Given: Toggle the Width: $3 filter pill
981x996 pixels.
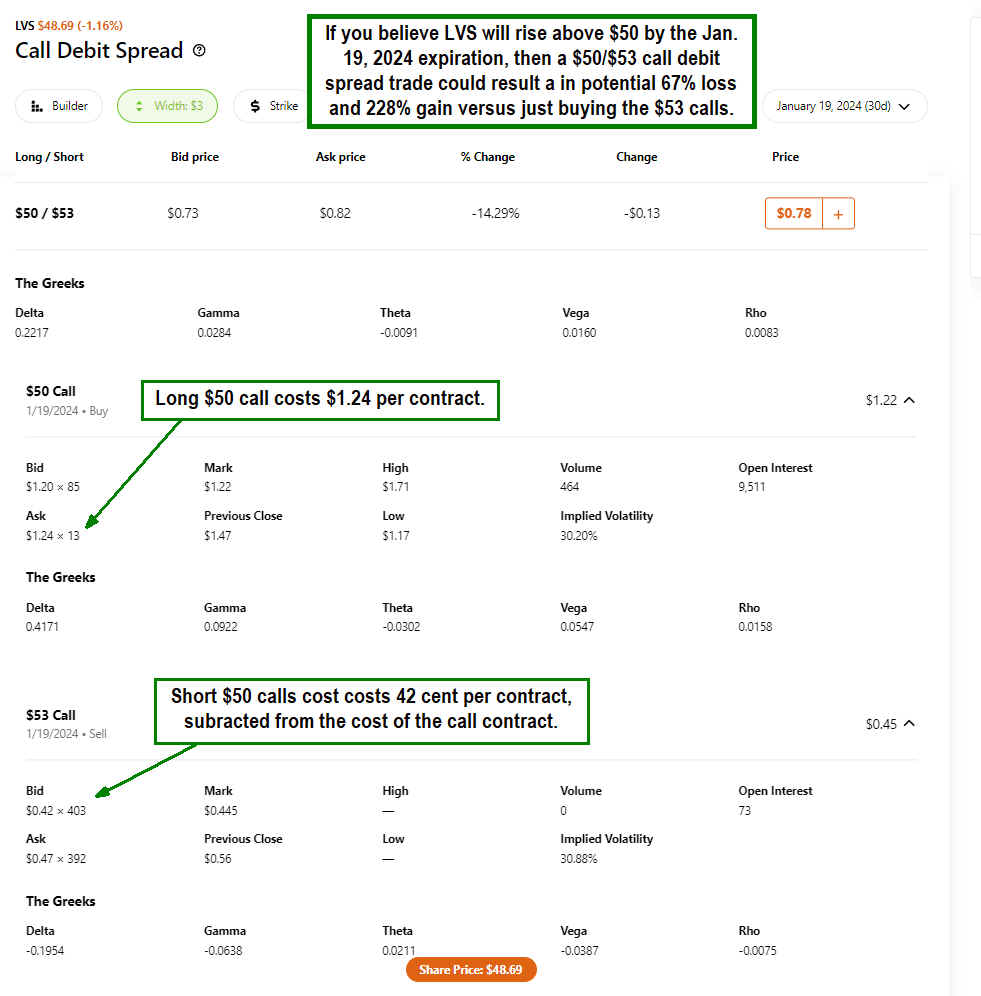Looking at the screenshot, I should 167,106.
